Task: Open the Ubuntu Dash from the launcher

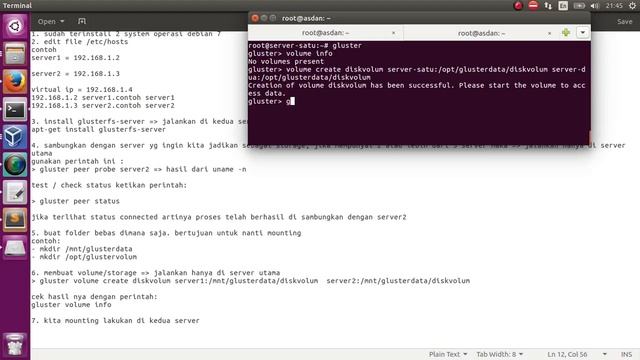Action: (x=15, y=27)
